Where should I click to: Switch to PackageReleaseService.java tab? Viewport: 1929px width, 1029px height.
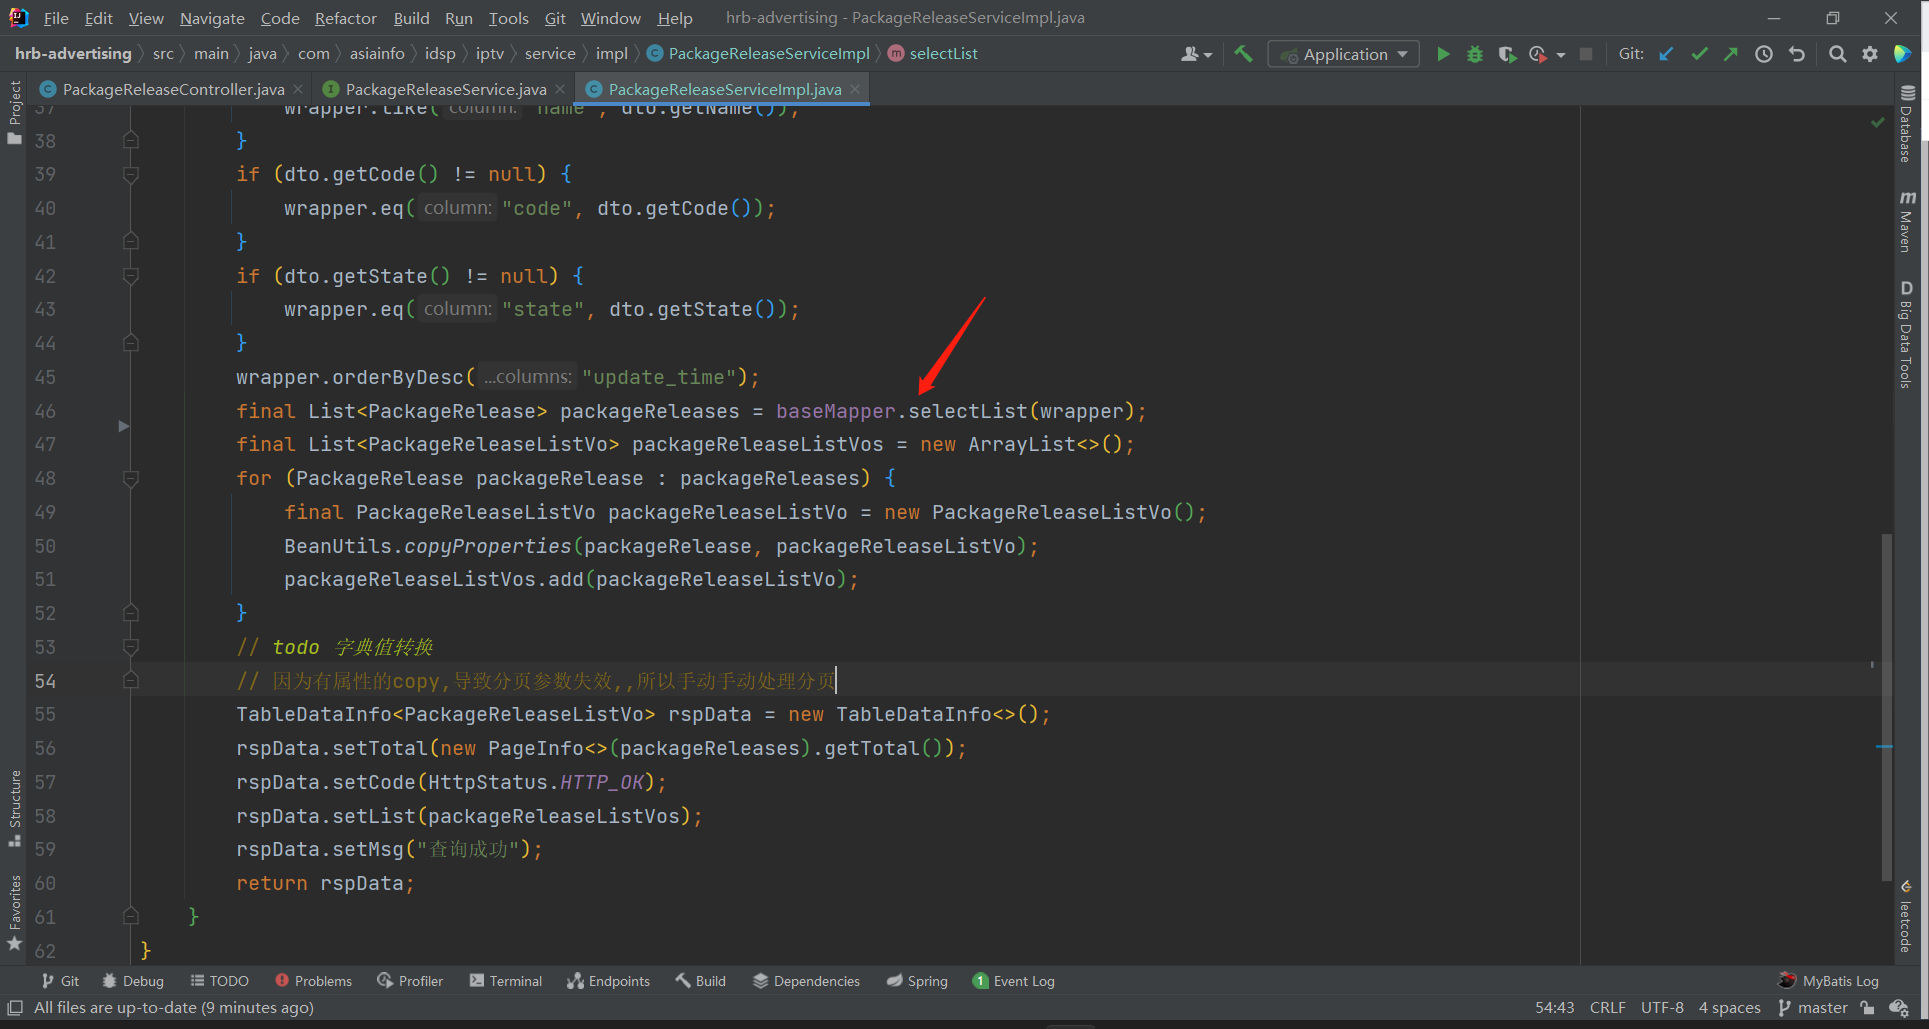(445, 89)
